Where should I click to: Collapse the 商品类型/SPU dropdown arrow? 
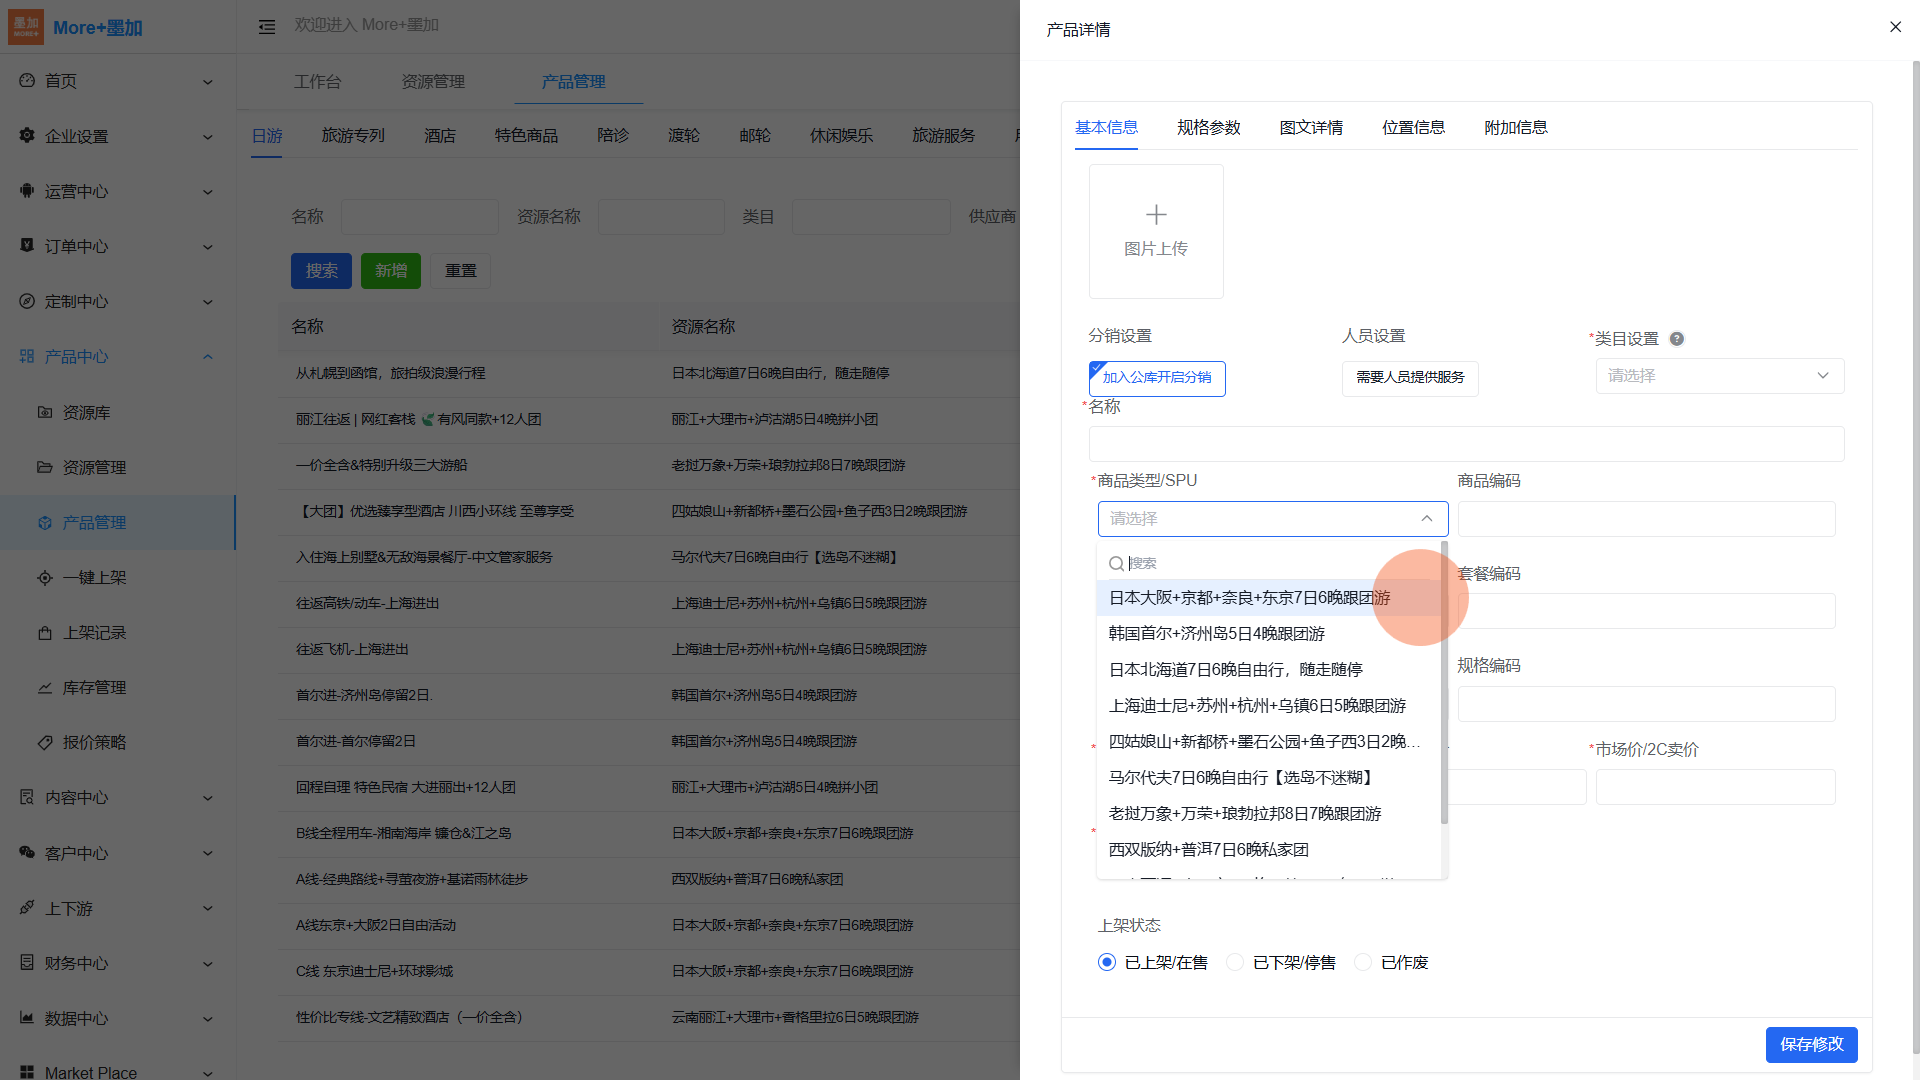(1426, 519)
